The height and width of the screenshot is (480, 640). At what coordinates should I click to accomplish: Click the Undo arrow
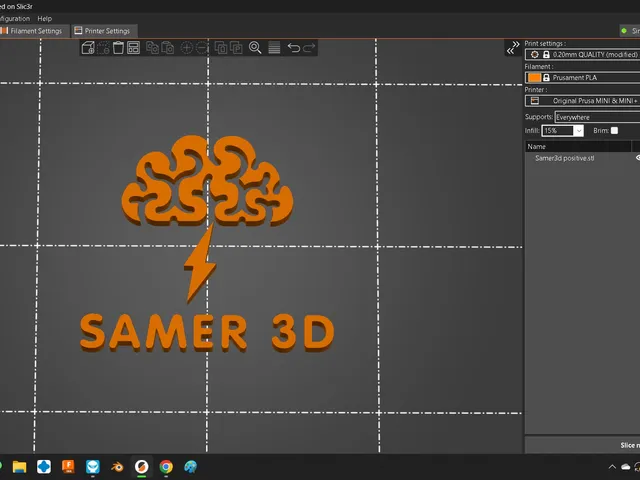293,48
